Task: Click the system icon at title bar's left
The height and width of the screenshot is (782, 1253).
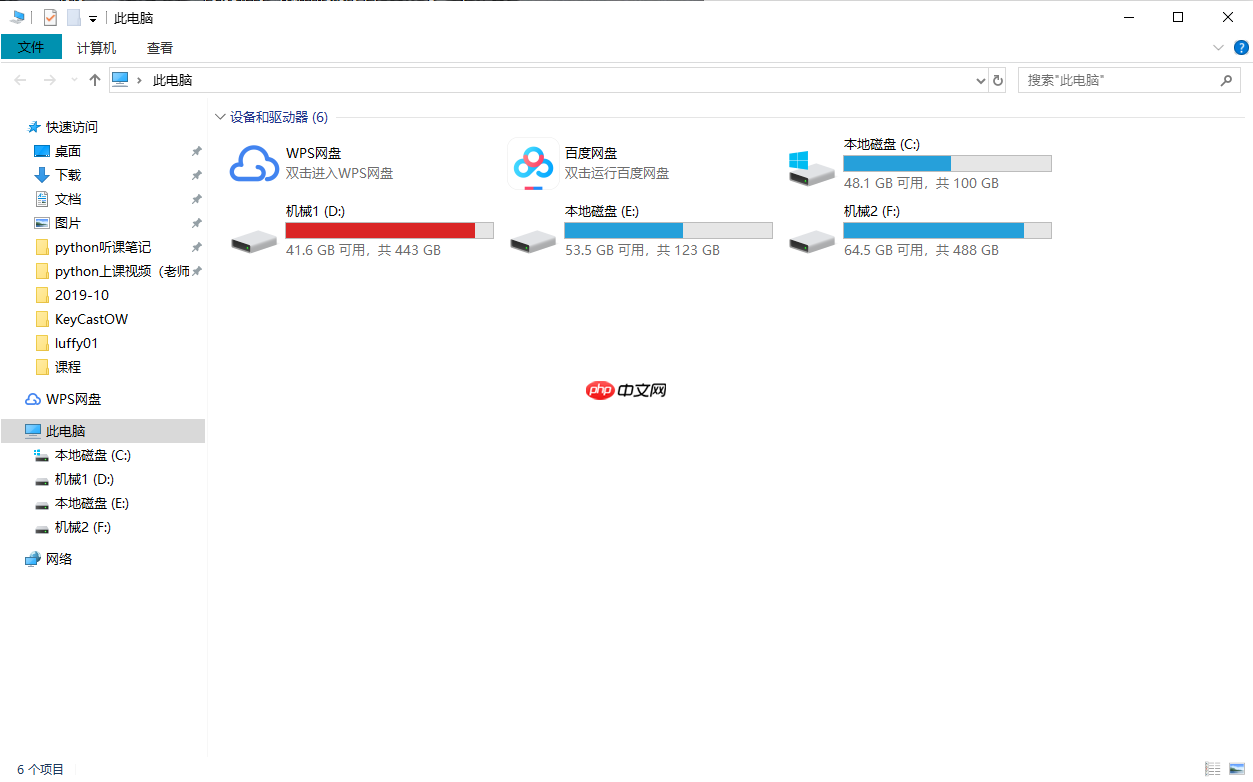Action: pyautogui.click(x=18, y=18)
